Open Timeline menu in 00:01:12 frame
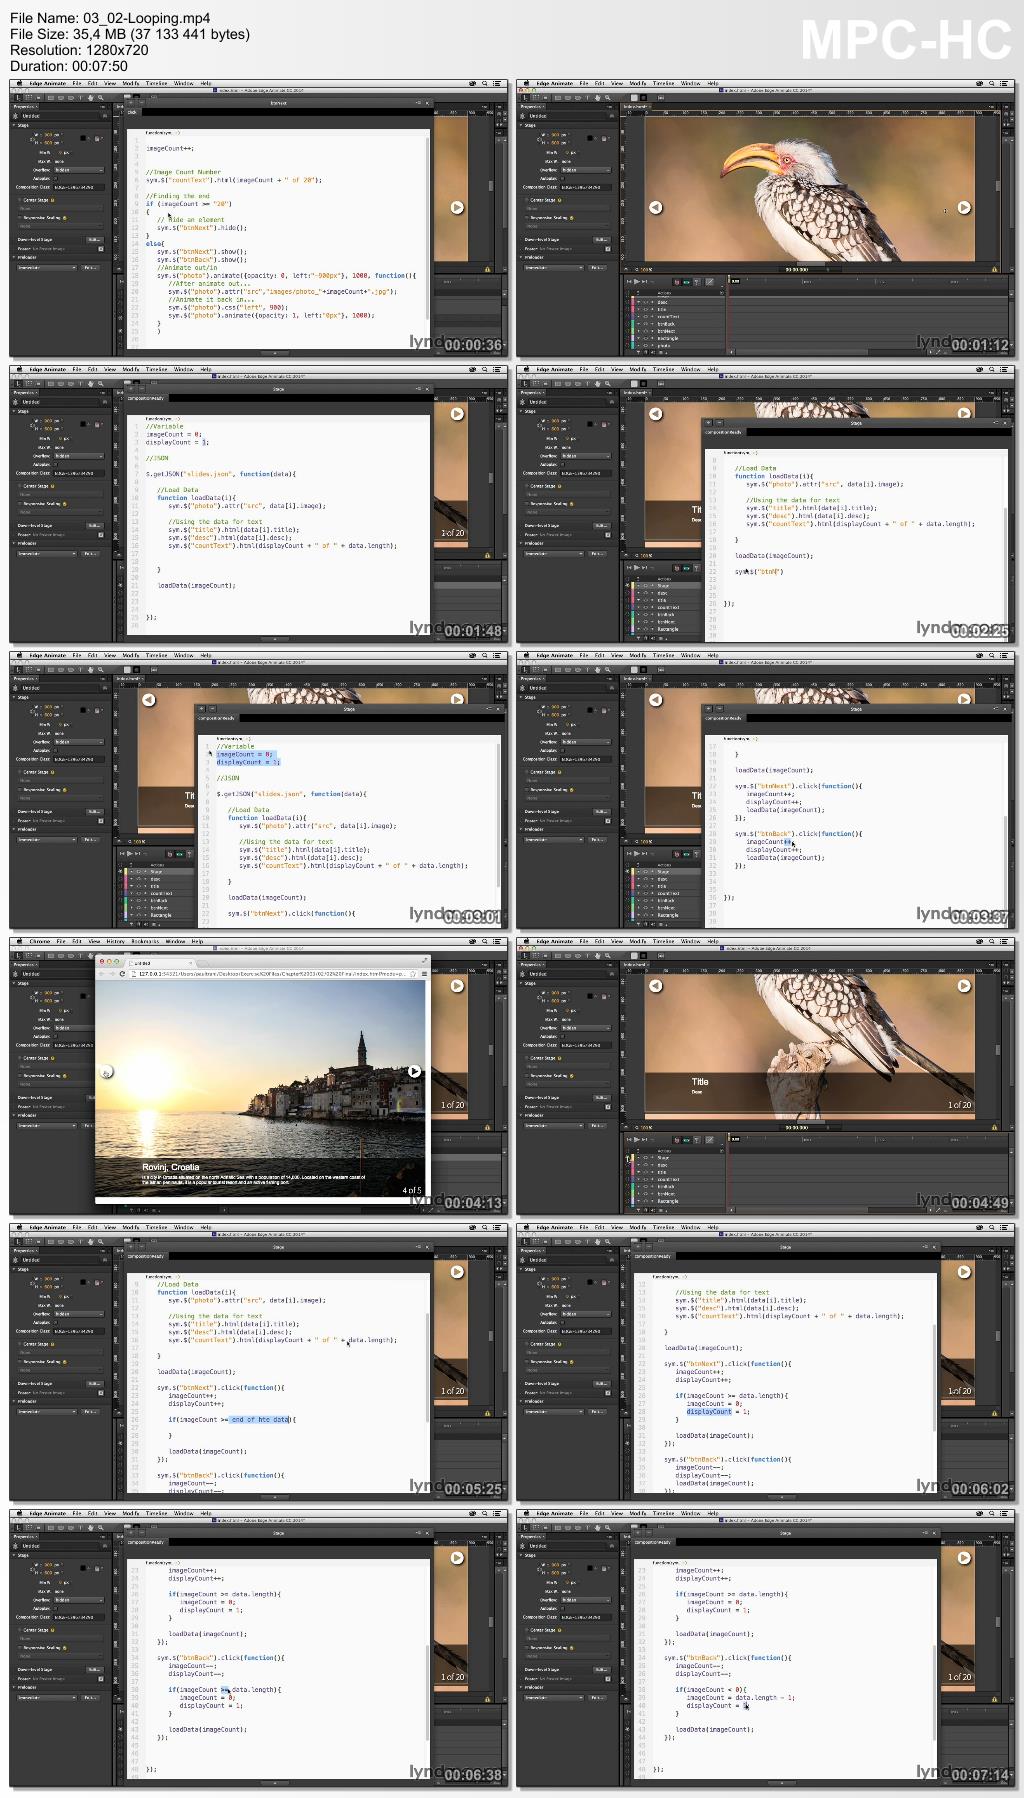1024x1798 pixels. click(664, 84)
